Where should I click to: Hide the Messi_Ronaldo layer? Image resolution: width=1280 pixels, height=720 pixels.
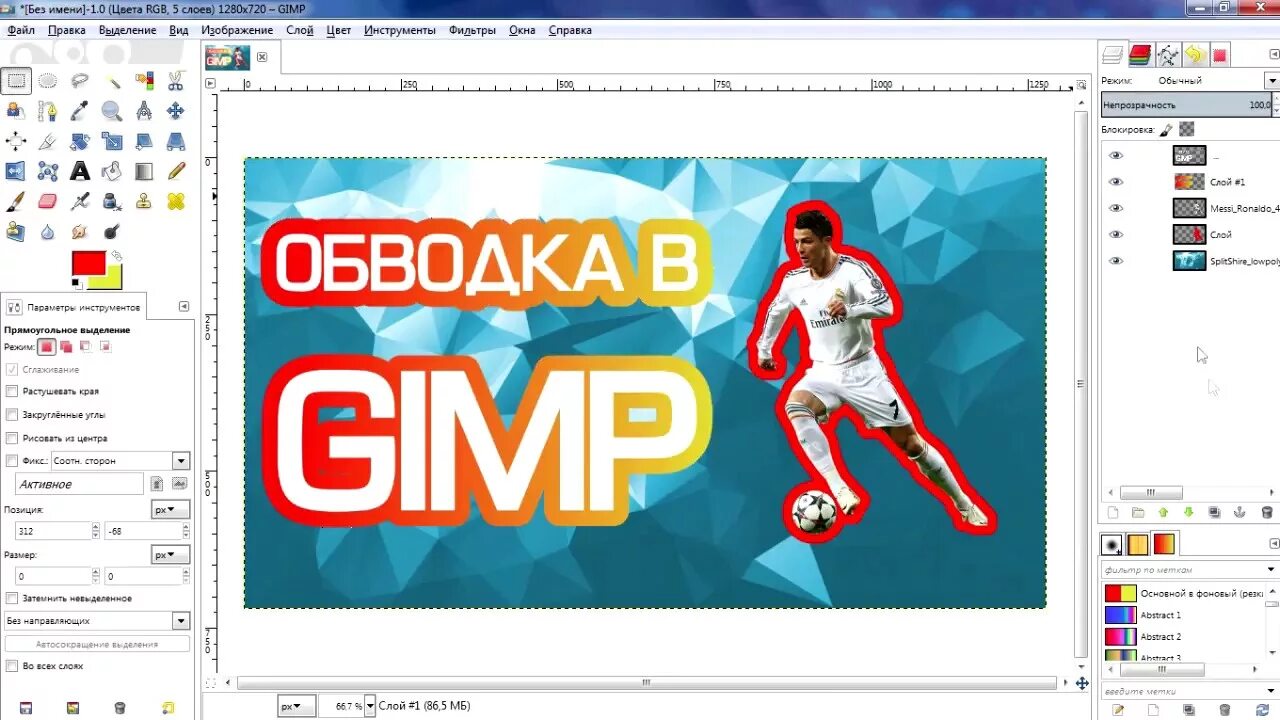coord(1116,208)
